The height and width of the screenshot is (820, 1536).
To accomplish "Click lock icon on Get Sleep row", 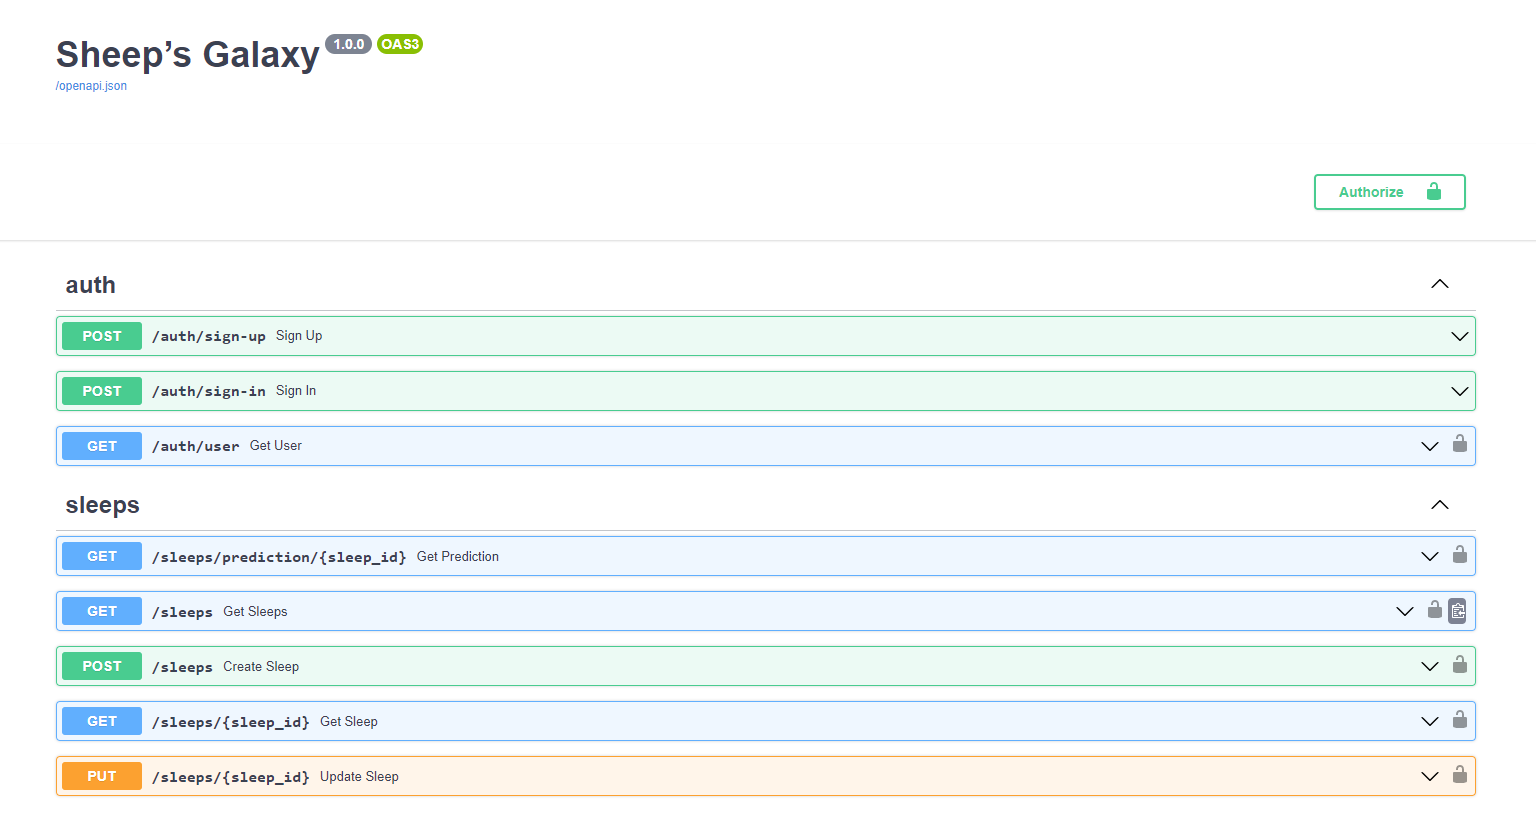I will pos(1459,719).
